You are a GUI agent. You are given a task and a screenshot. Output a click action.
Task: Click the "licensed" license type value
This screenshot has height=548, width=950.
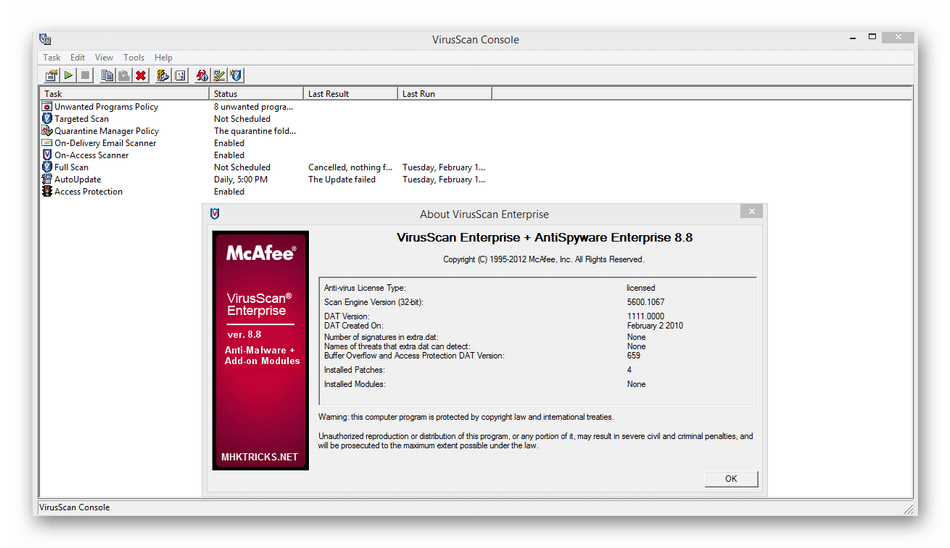click(x=641, y=288)
